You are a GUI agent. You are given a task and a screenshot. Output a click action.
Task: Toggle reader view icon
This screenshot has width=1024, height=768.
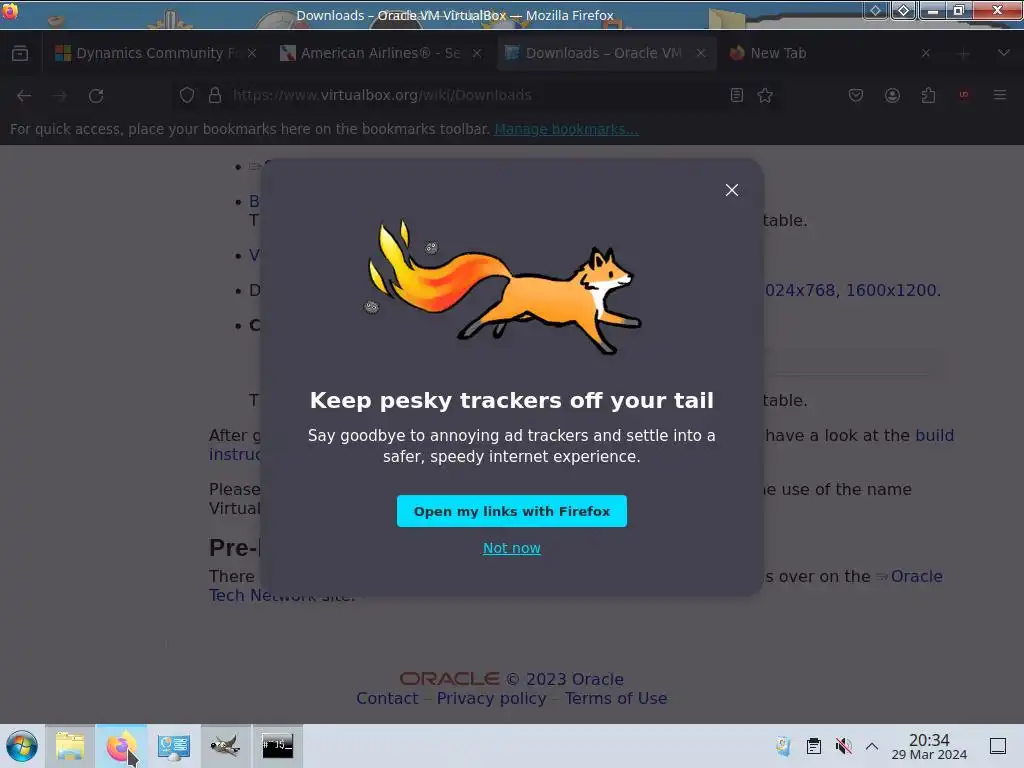(x=737, y=95)
